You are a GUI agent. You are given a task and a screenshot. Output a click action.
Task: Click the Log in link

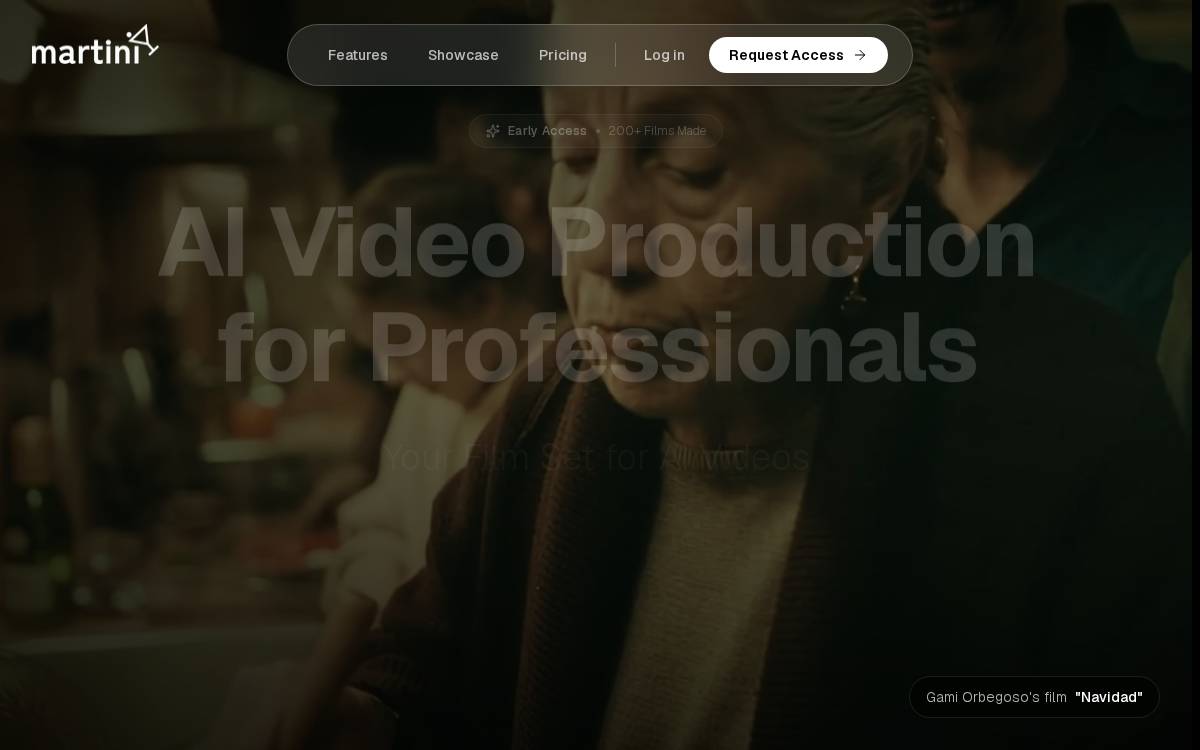pyautogui.click(x=664, y=55)
